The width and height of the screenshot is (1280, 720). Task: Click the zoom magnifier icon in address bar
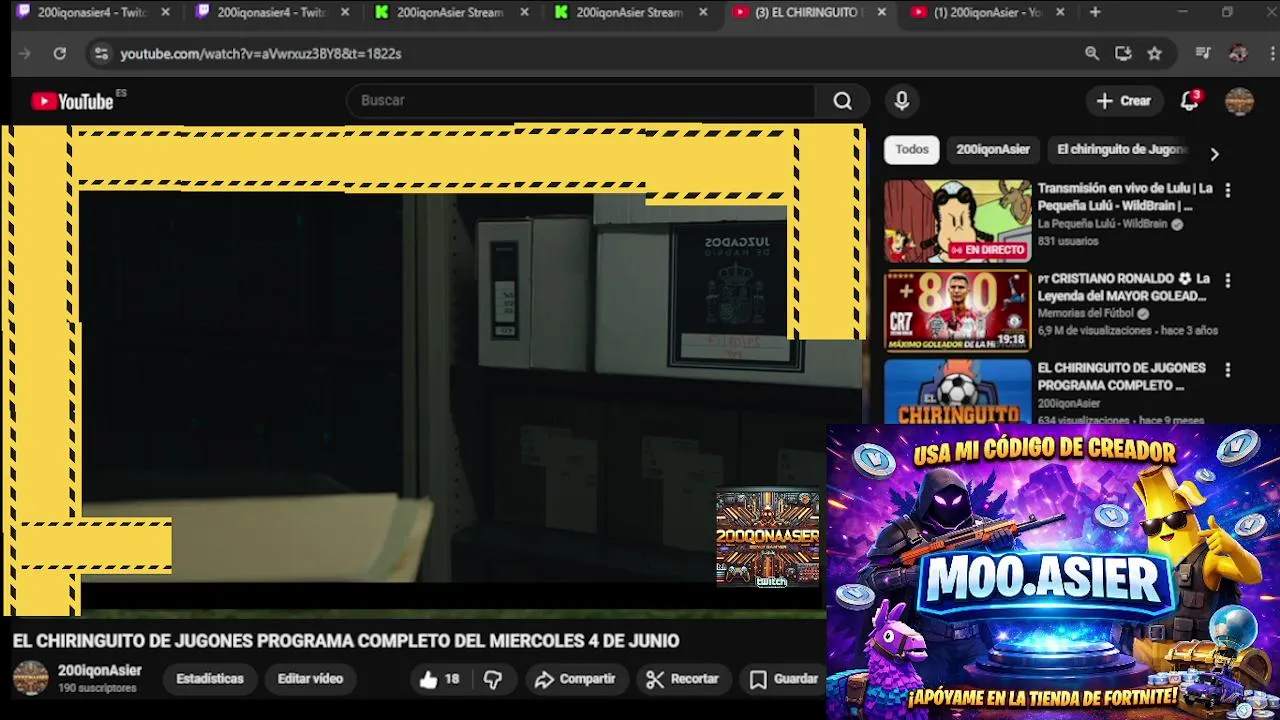(1092, 54)
